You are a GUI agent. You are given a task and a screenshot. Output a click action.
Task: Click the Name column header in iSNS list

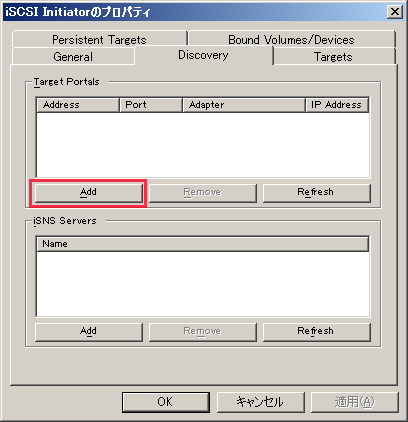(203, 244)
